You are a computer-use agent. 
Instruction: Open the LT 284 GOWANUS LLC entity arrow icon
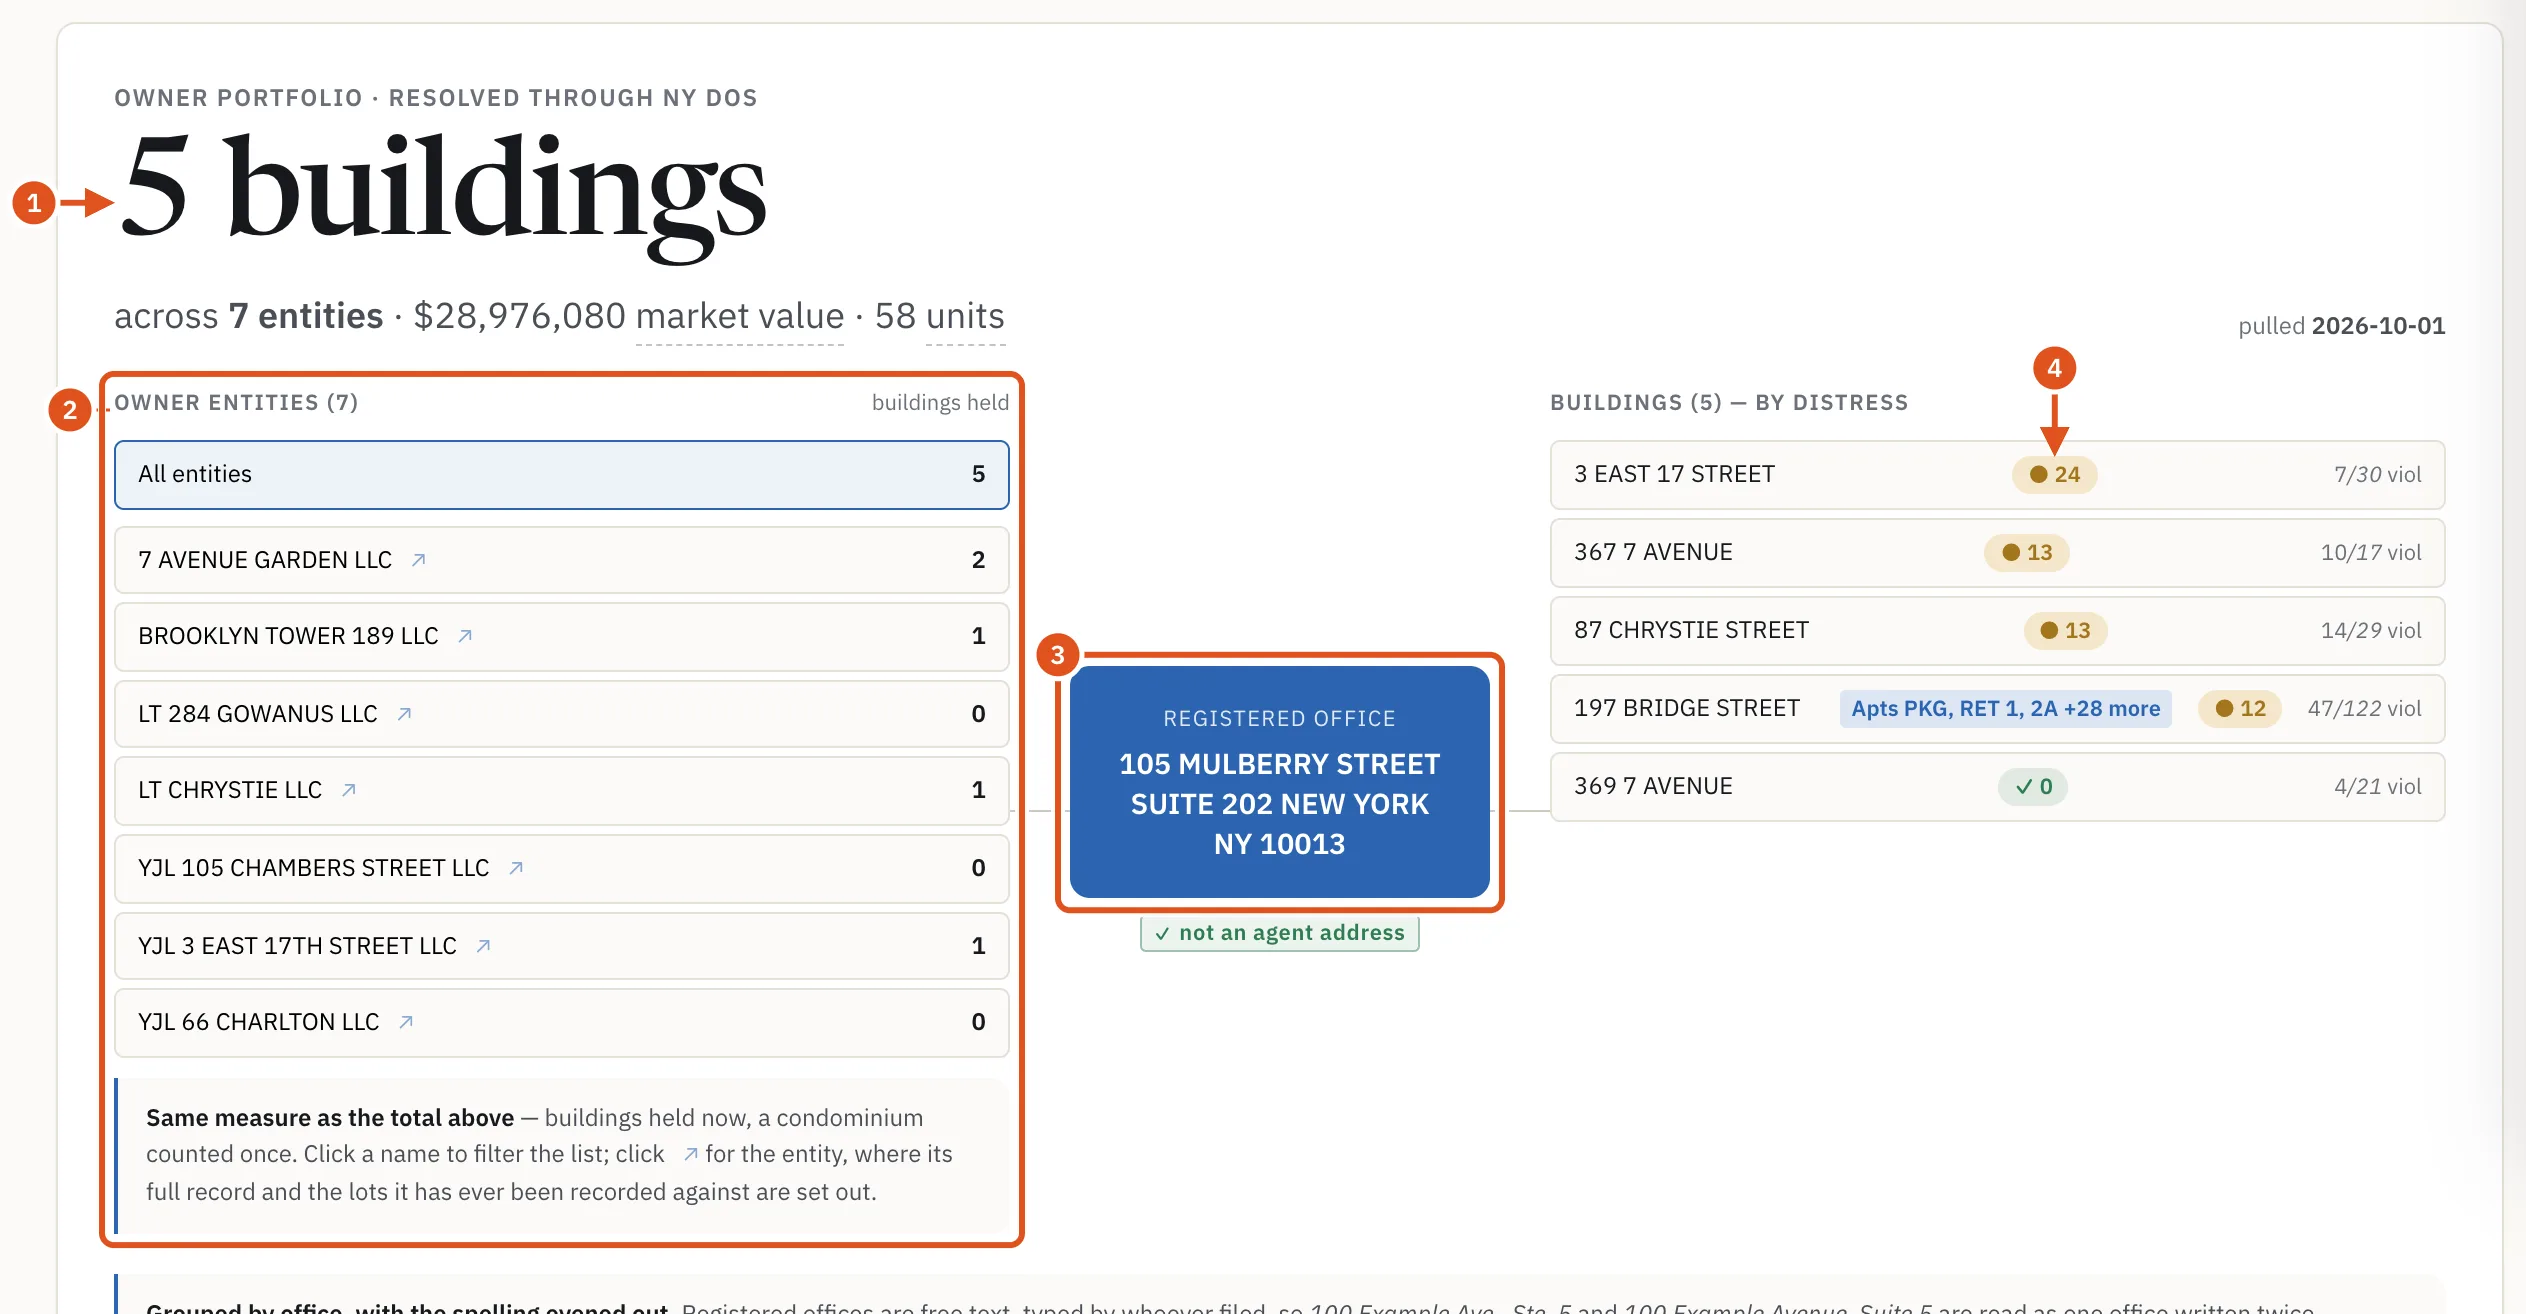pos(404,714)
